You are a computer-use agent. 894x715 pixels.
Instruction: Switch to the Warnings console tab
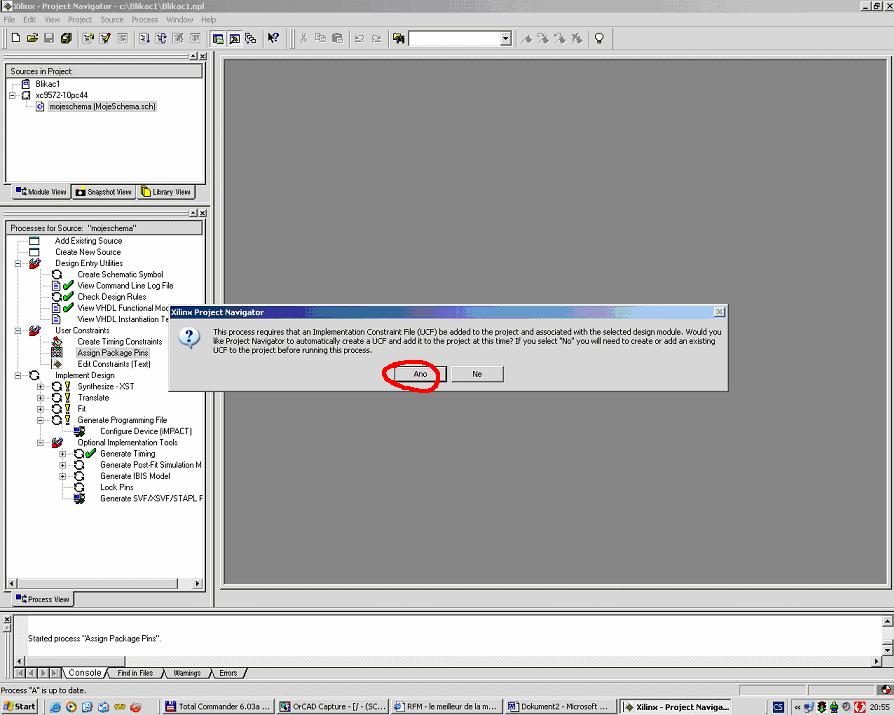pyautogui.click(x=187, y=673)
